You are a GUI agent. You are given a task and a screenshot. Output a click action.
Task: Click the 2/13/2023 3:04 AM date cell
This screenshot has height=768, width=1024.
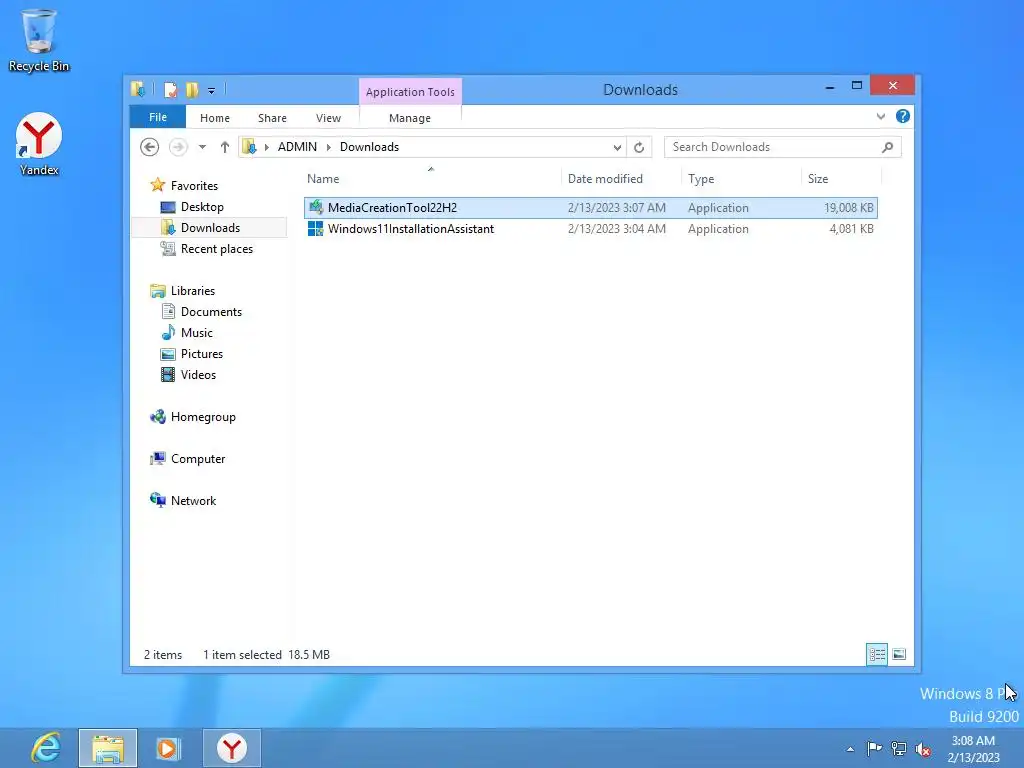[616, 229]
